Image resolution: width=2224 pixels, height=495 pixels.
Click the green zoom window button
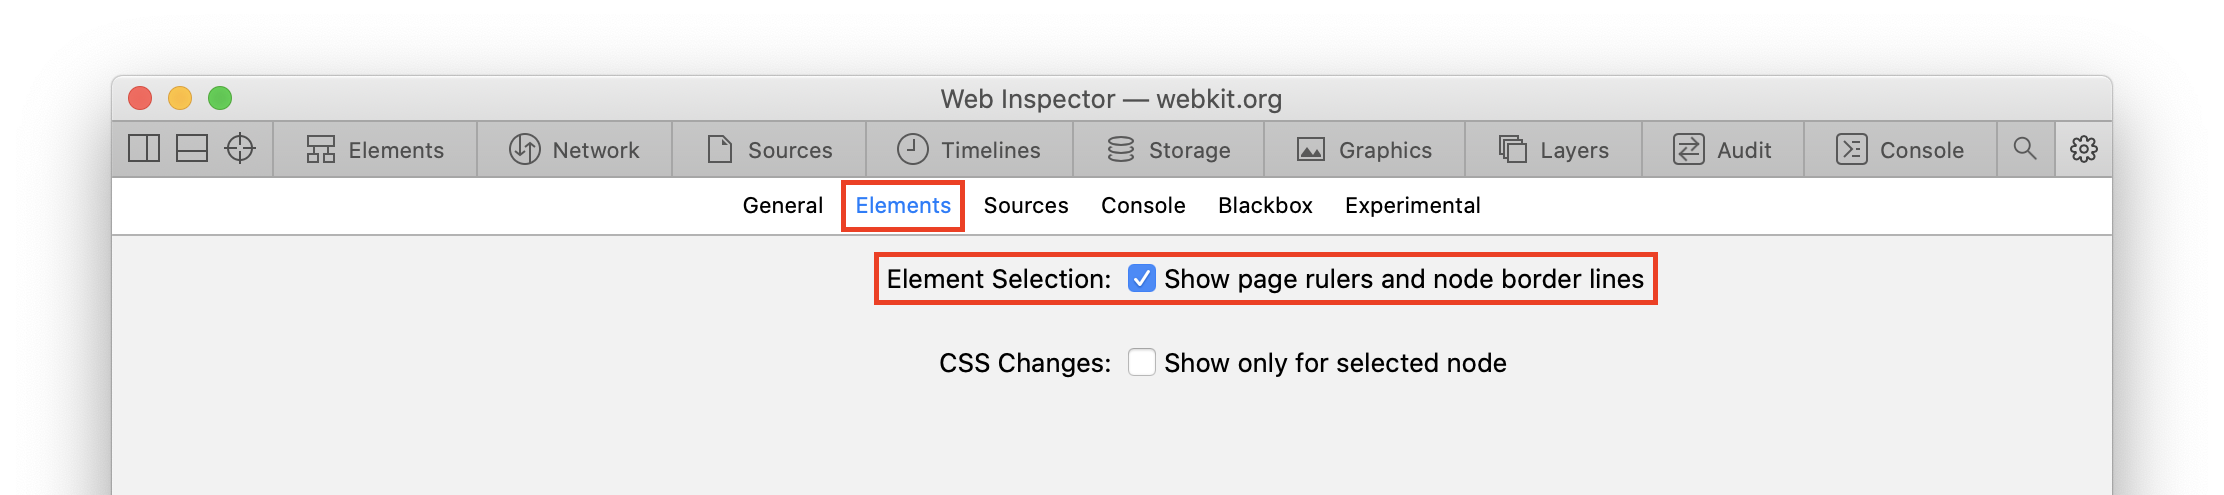pos(220,98)
